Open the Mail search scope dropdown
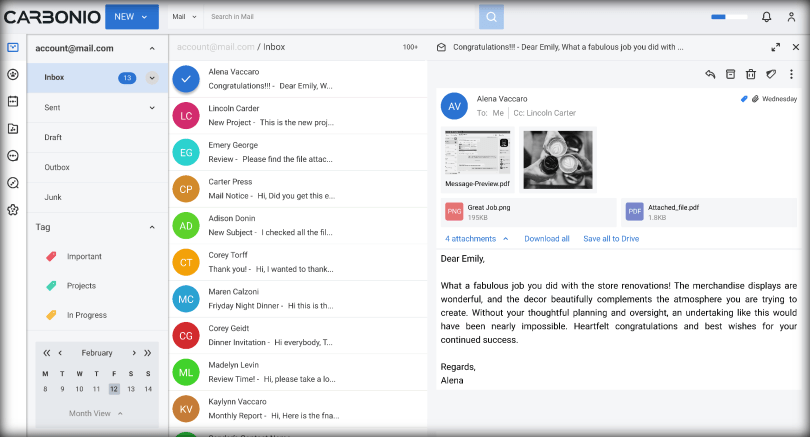Image resolution: width=810 pixels, height=437 pixels. pos(184,17)
